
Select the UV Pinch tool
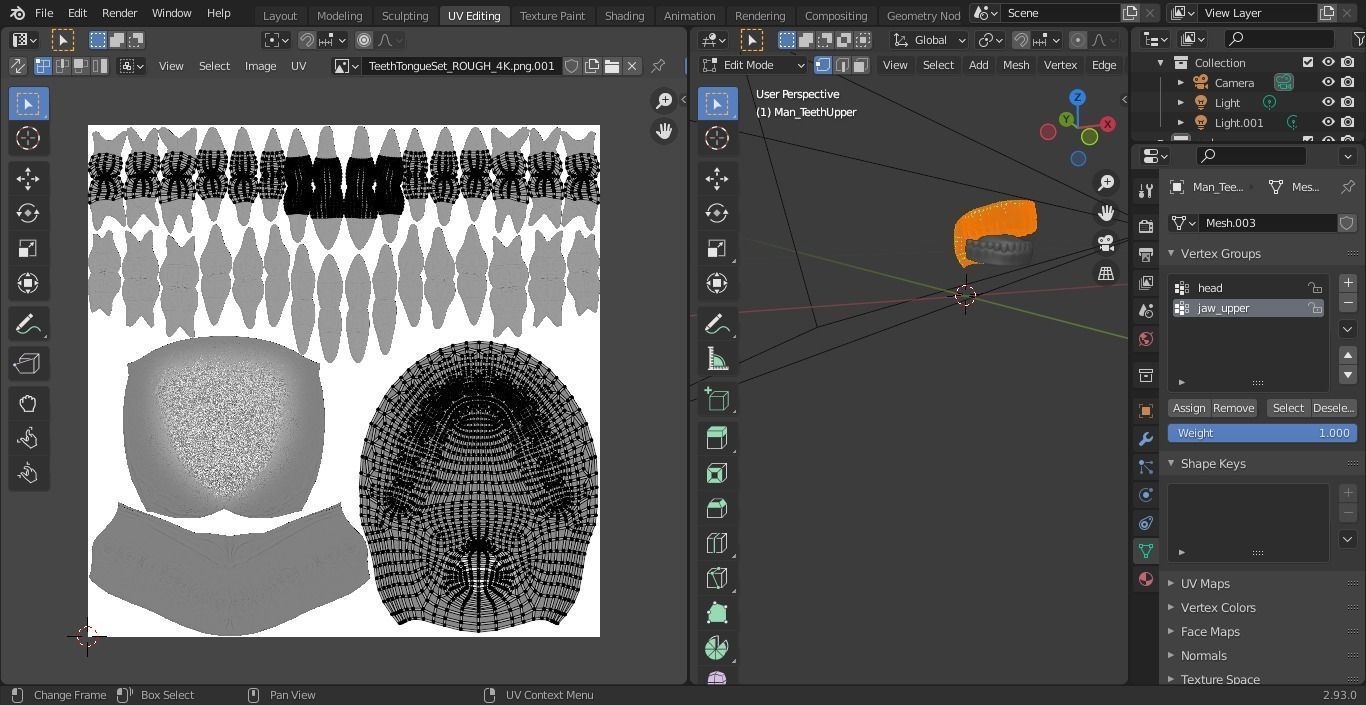click(x=28, y=474)
